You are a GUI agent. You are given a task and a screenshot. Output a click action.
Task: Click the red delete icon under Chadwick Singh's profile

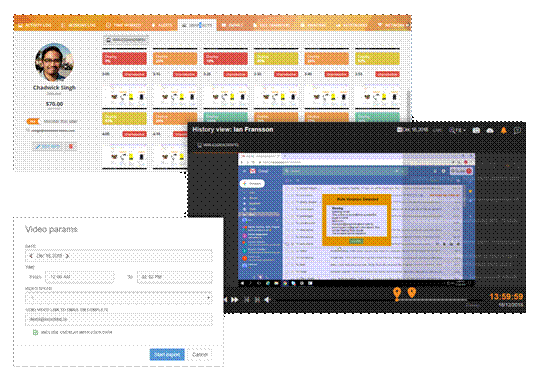(x=71, y=146)
